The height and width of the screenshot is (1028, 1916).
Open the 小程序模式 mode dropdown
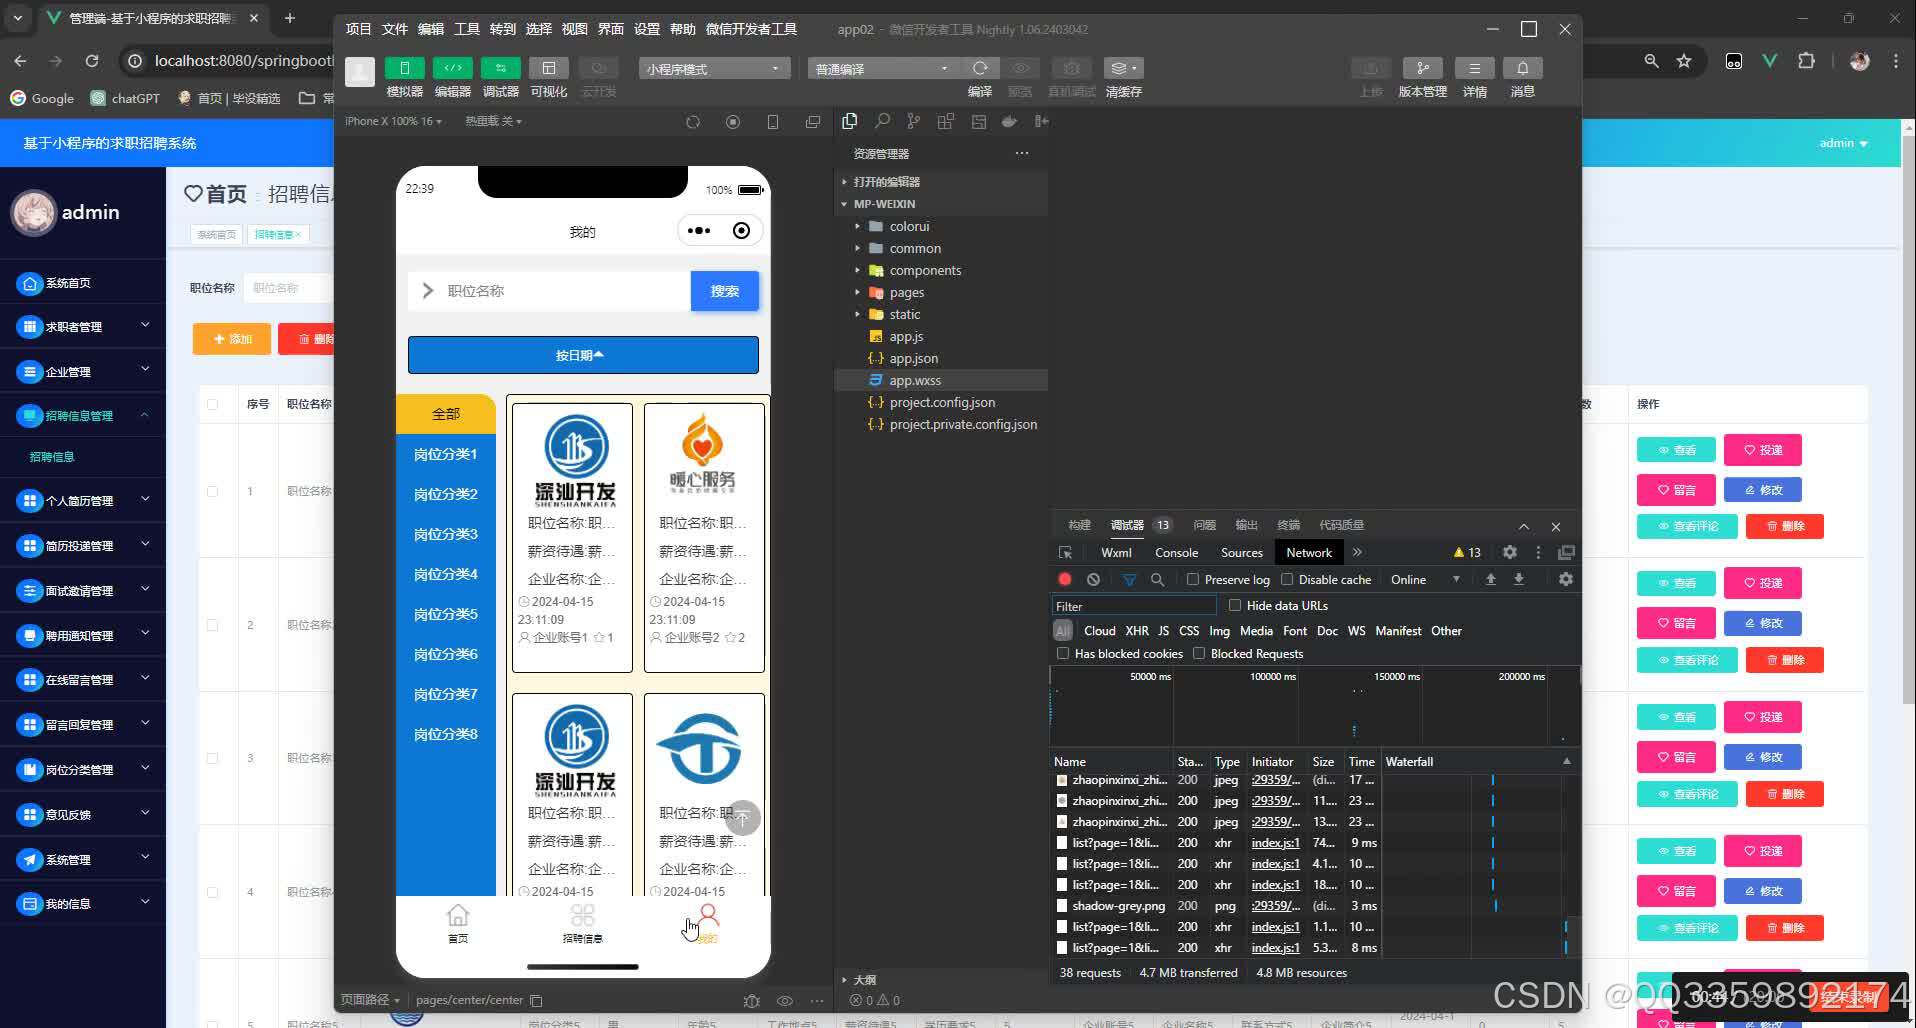[x=714, y=68]
